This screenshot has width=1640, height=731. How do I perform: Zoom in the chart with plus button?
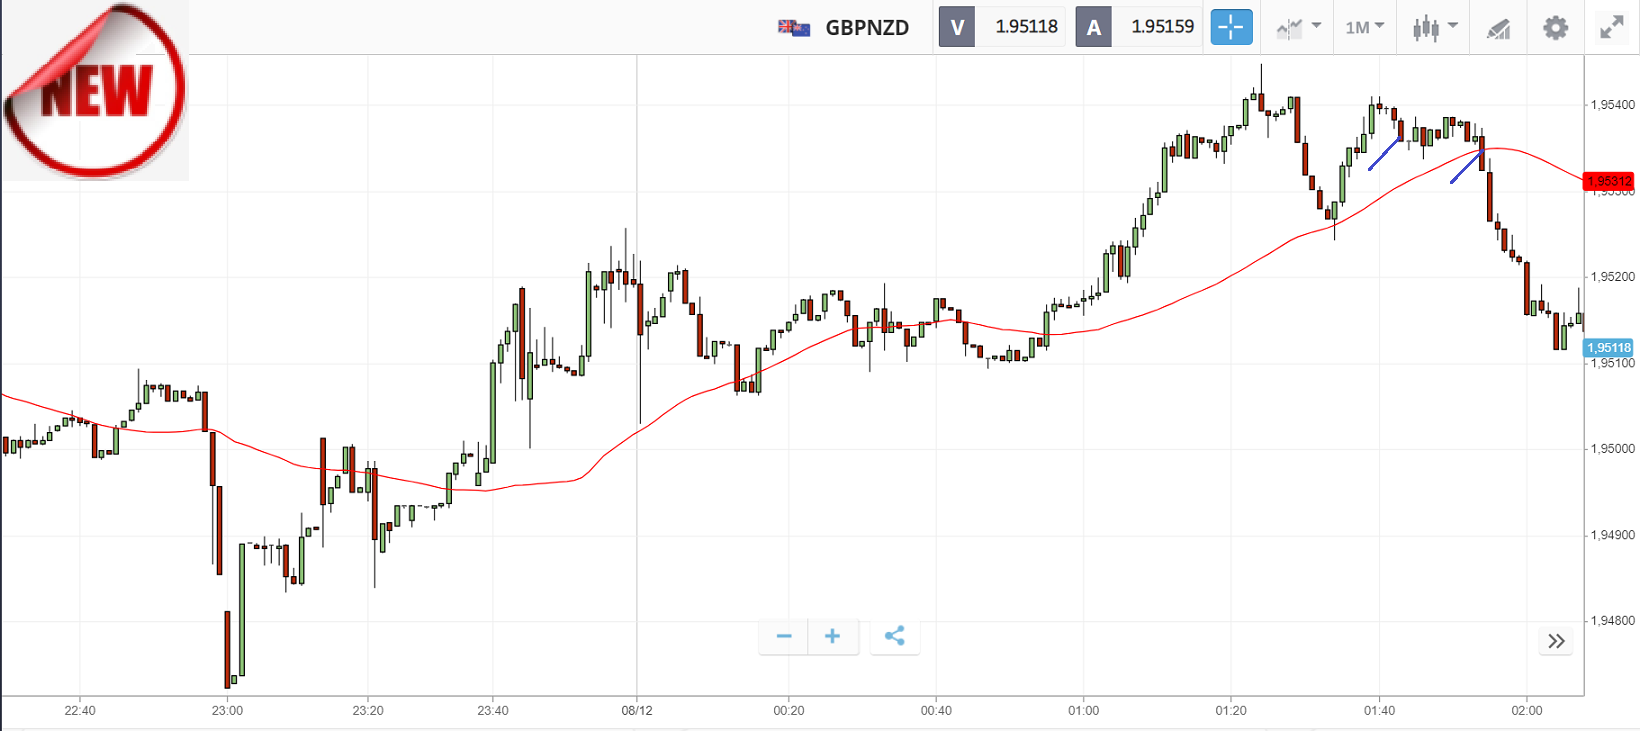pyautogui.click(x=832, y=636)
